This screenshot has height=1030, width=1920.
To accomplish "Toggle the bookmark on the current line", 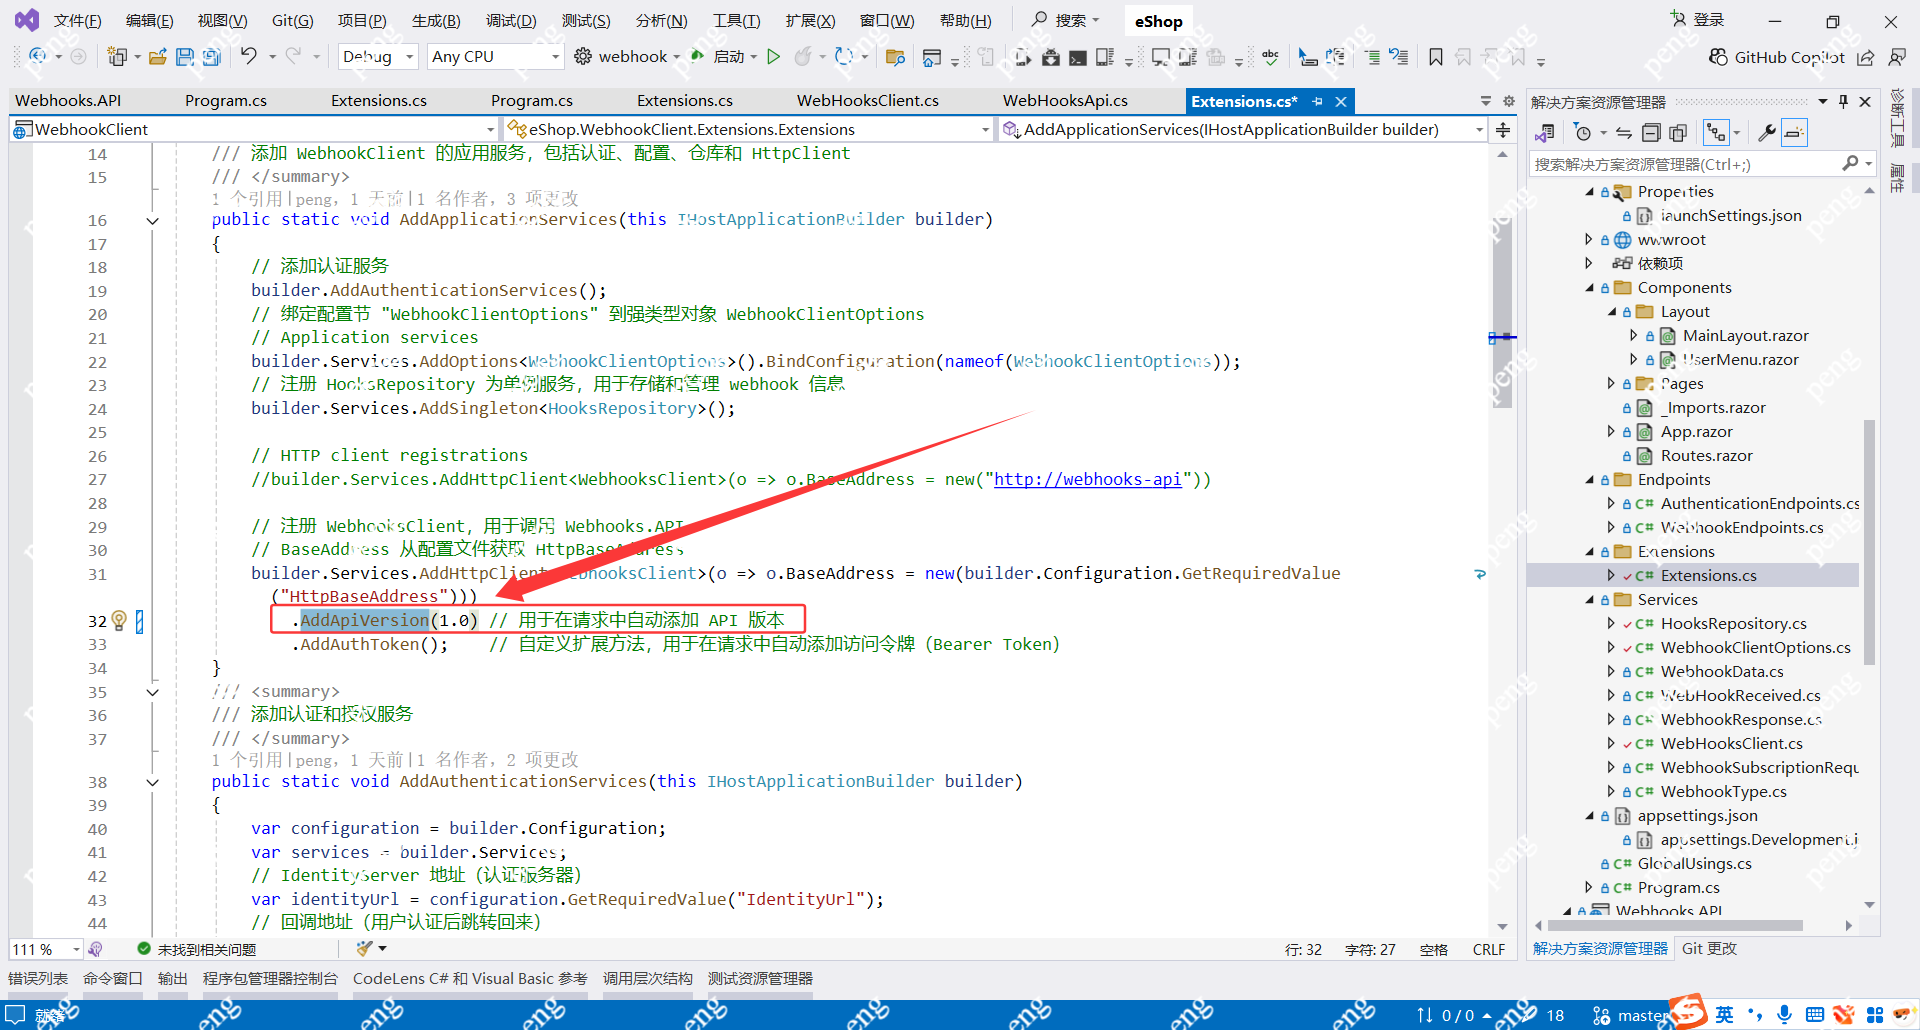I will 1436,57.
